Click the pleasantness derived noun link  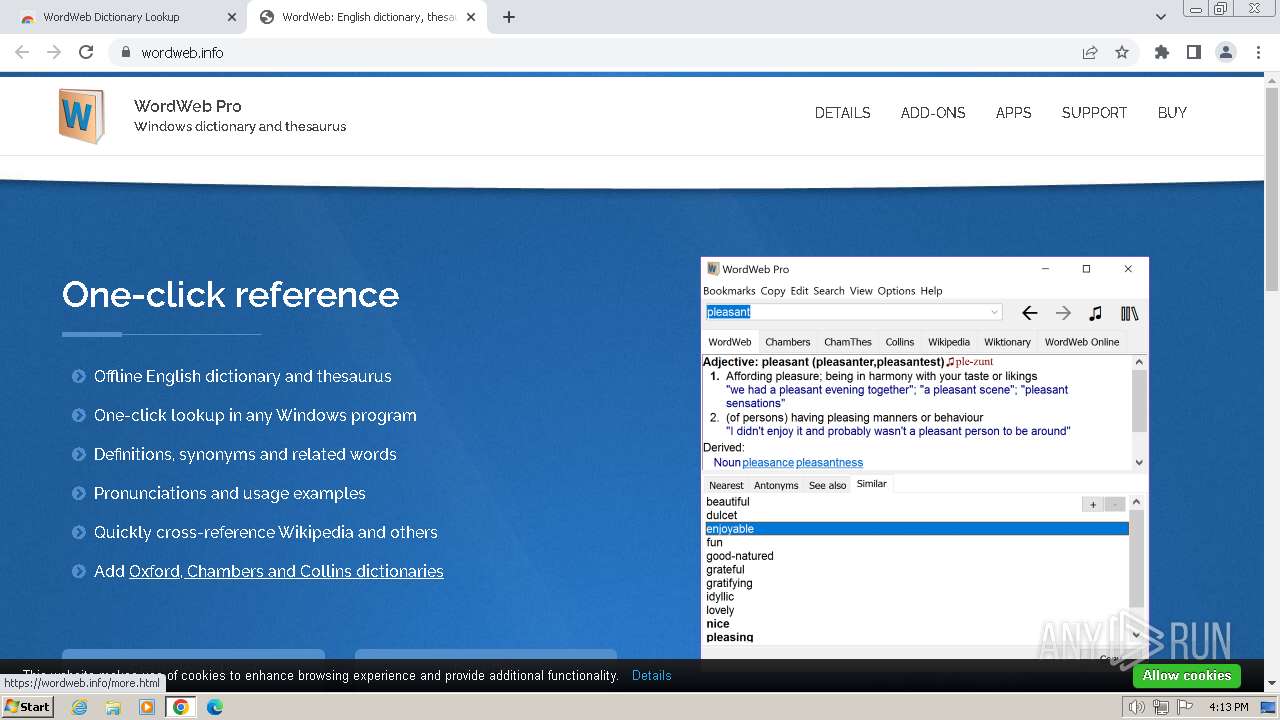[829, 463]
